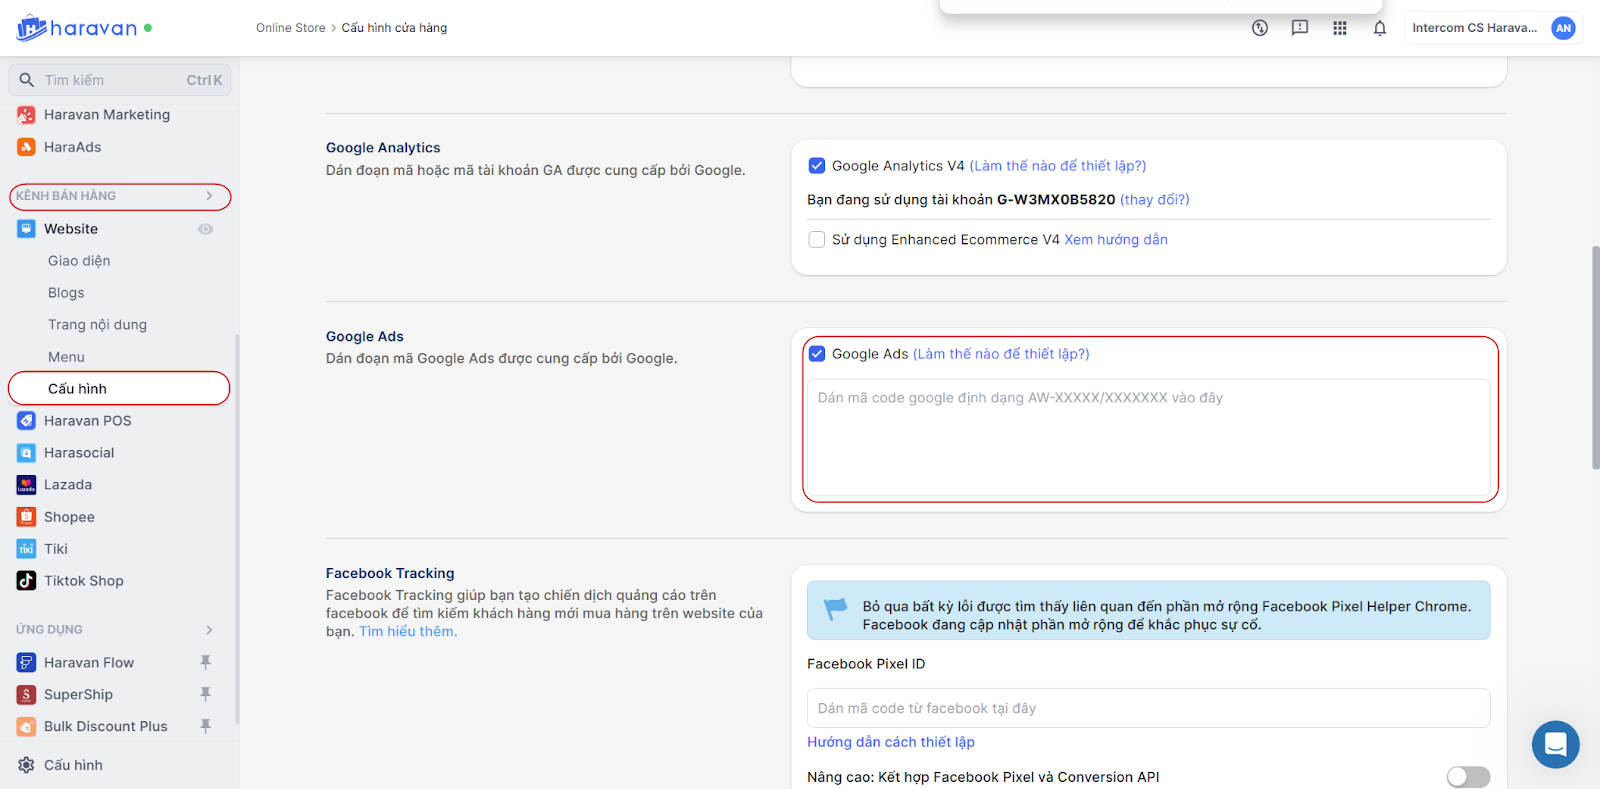
Task: Open the Shopee sales channel
Action: [x=69, y=517]
